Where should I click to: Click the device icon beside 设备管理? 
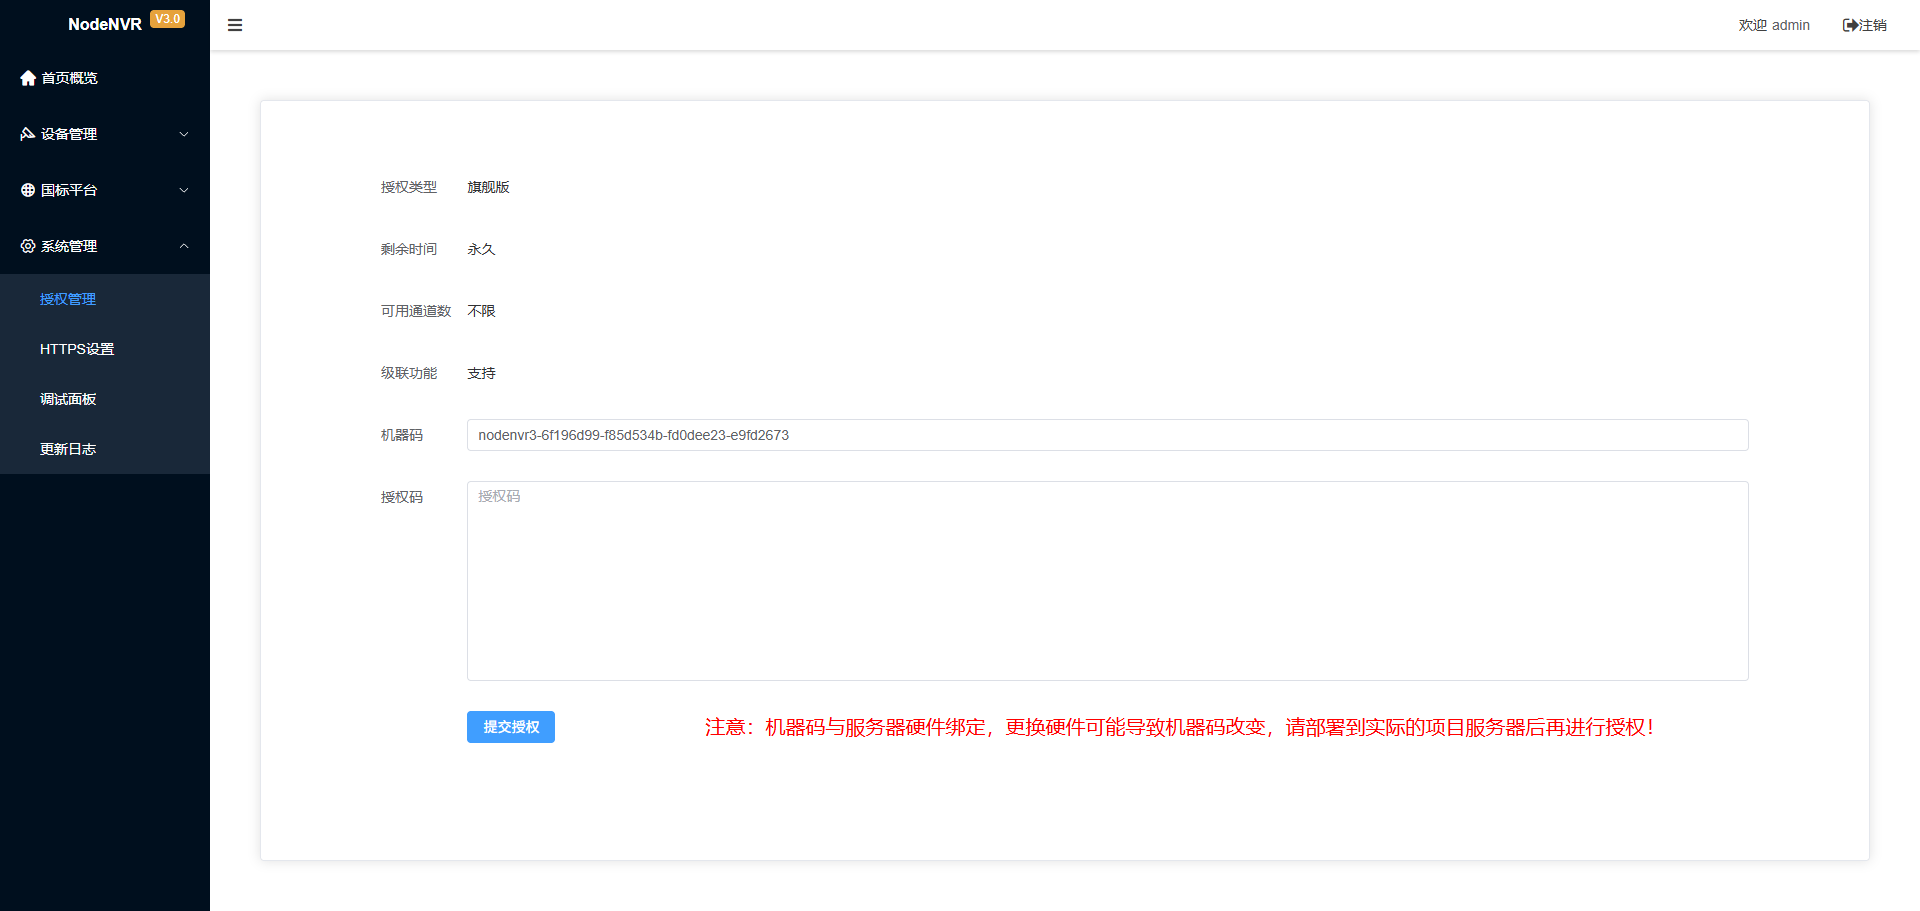point(28,134)
